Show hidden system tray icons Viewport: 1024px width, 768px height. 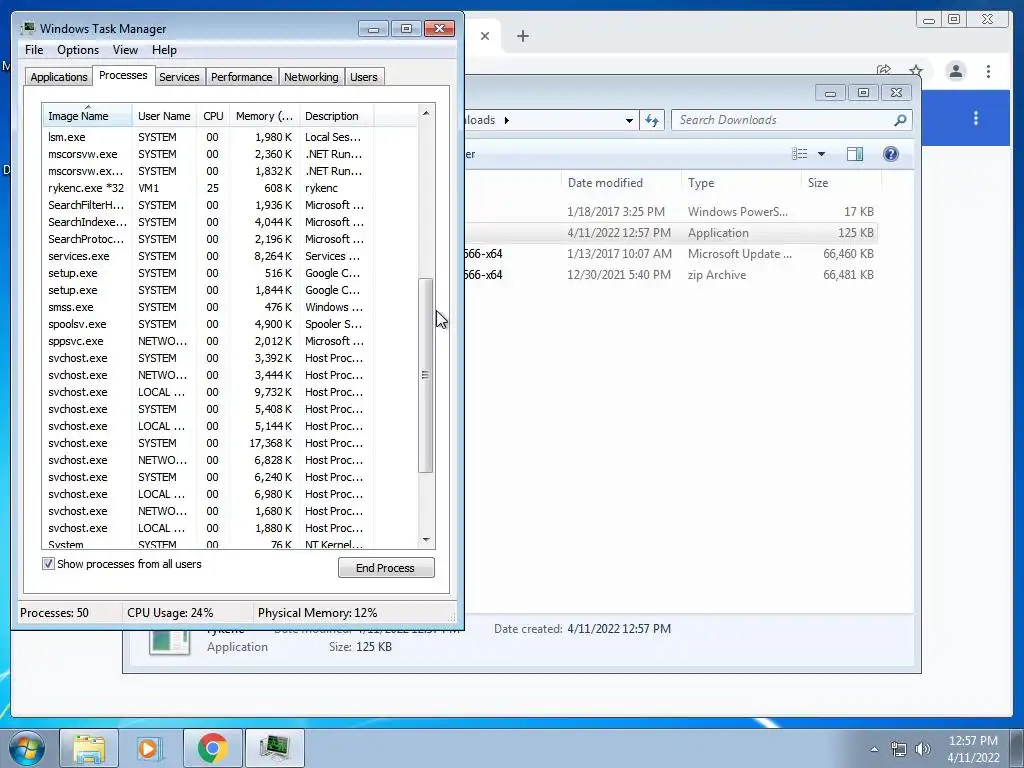874,750
